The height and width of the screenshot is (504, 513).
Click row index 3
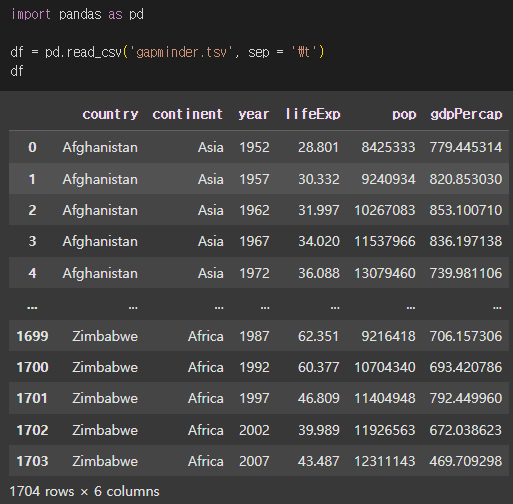click(x=32, y=241)
